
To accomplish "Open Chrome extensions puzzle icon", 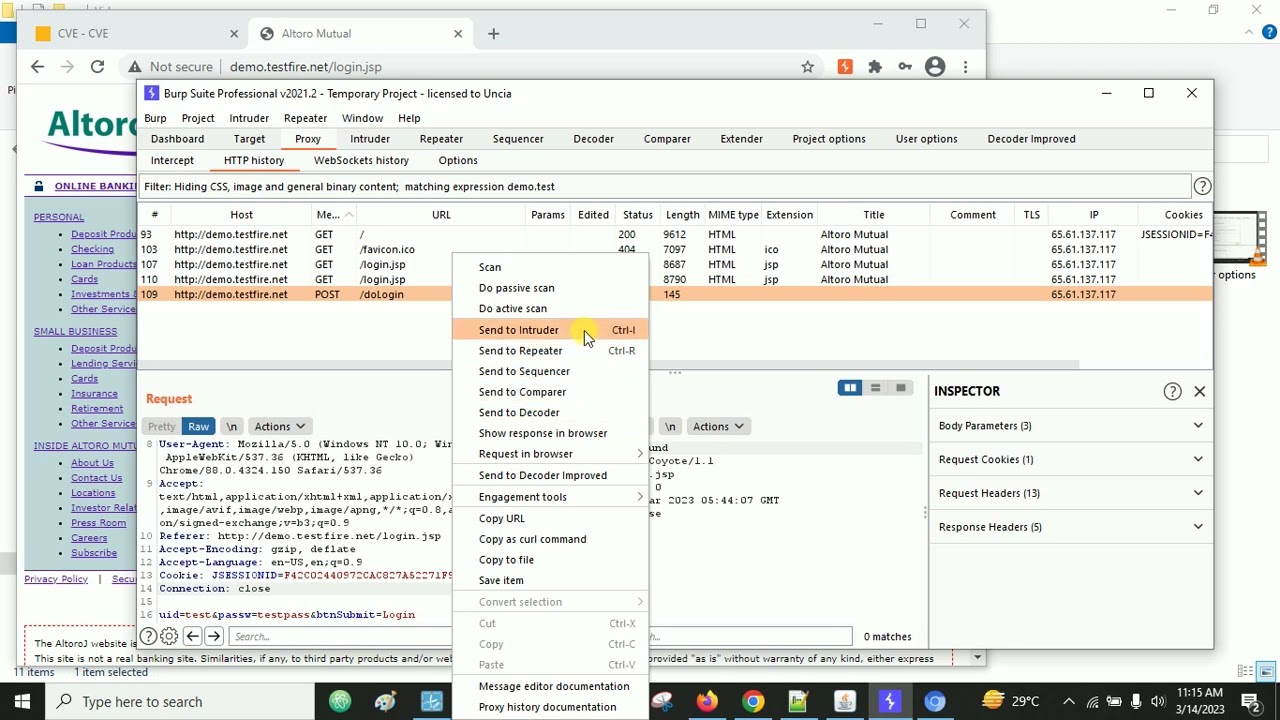I will click(875, 67).
